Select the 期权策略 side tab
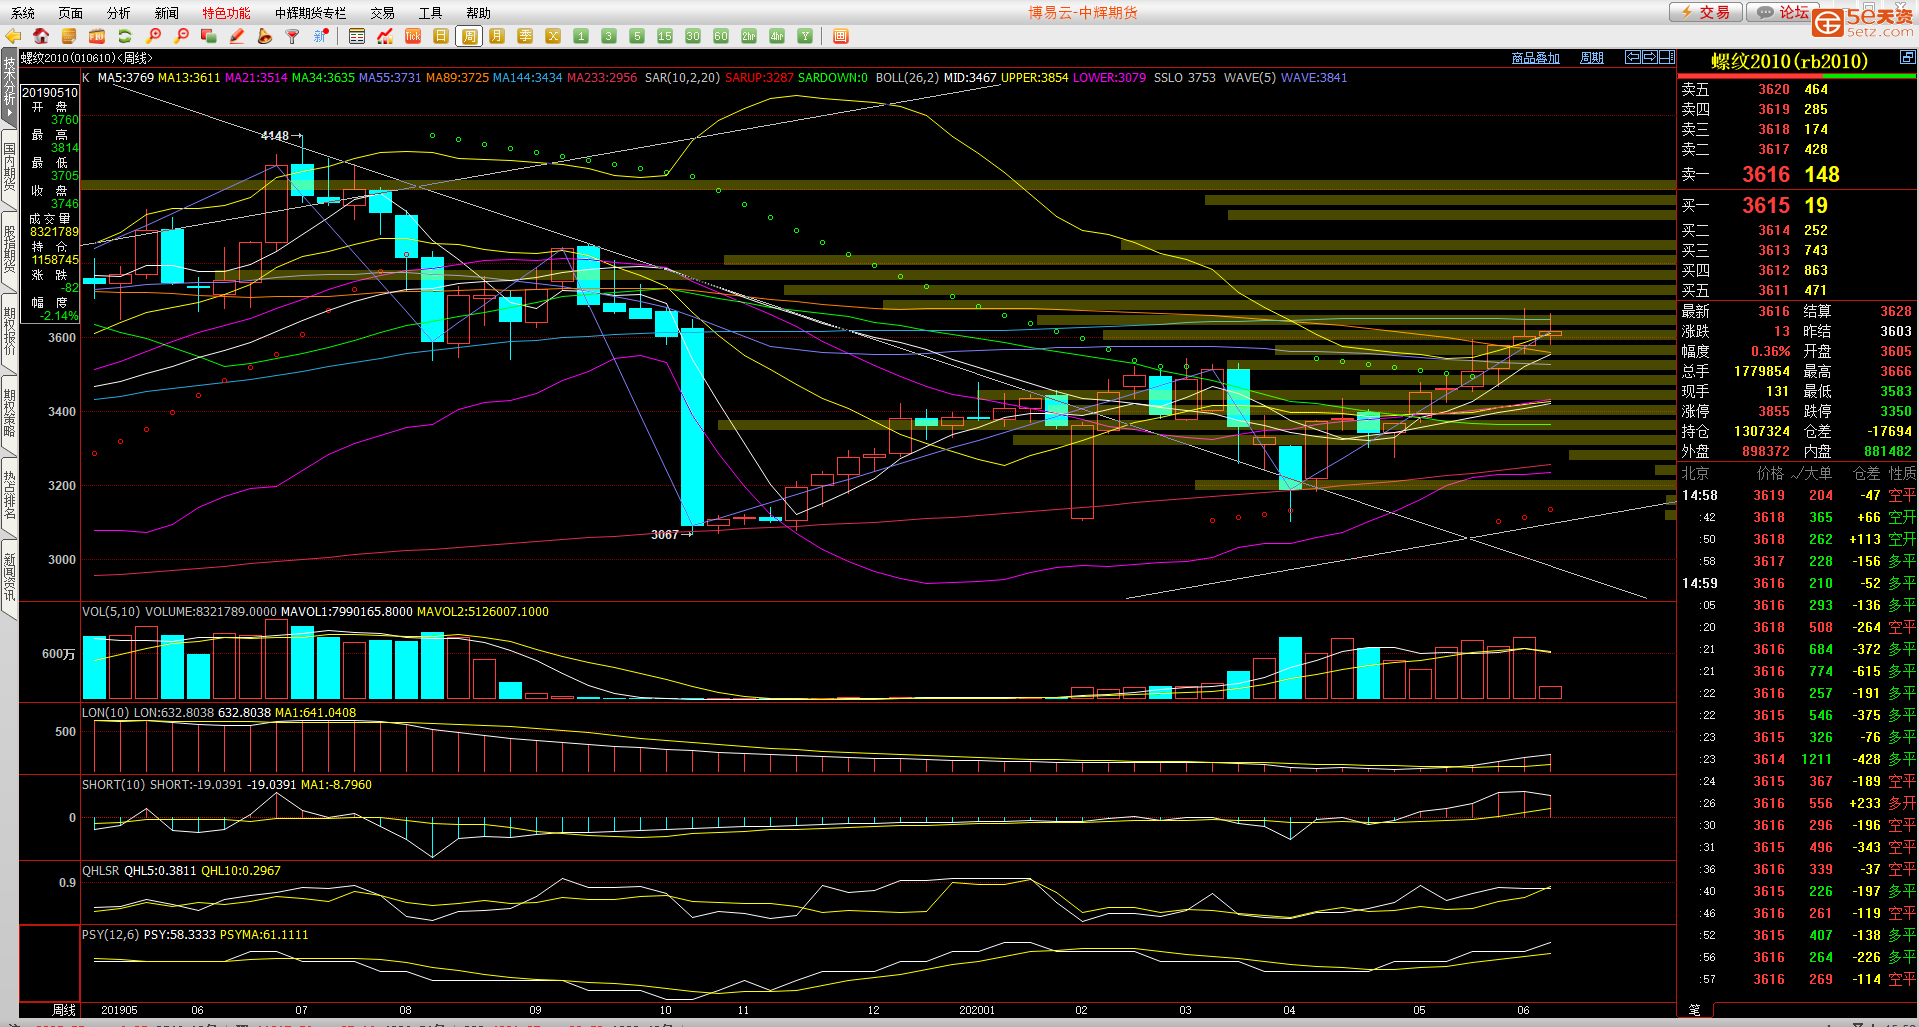1919x1027 pixels. pyautogui.click(x=9, y=414)
